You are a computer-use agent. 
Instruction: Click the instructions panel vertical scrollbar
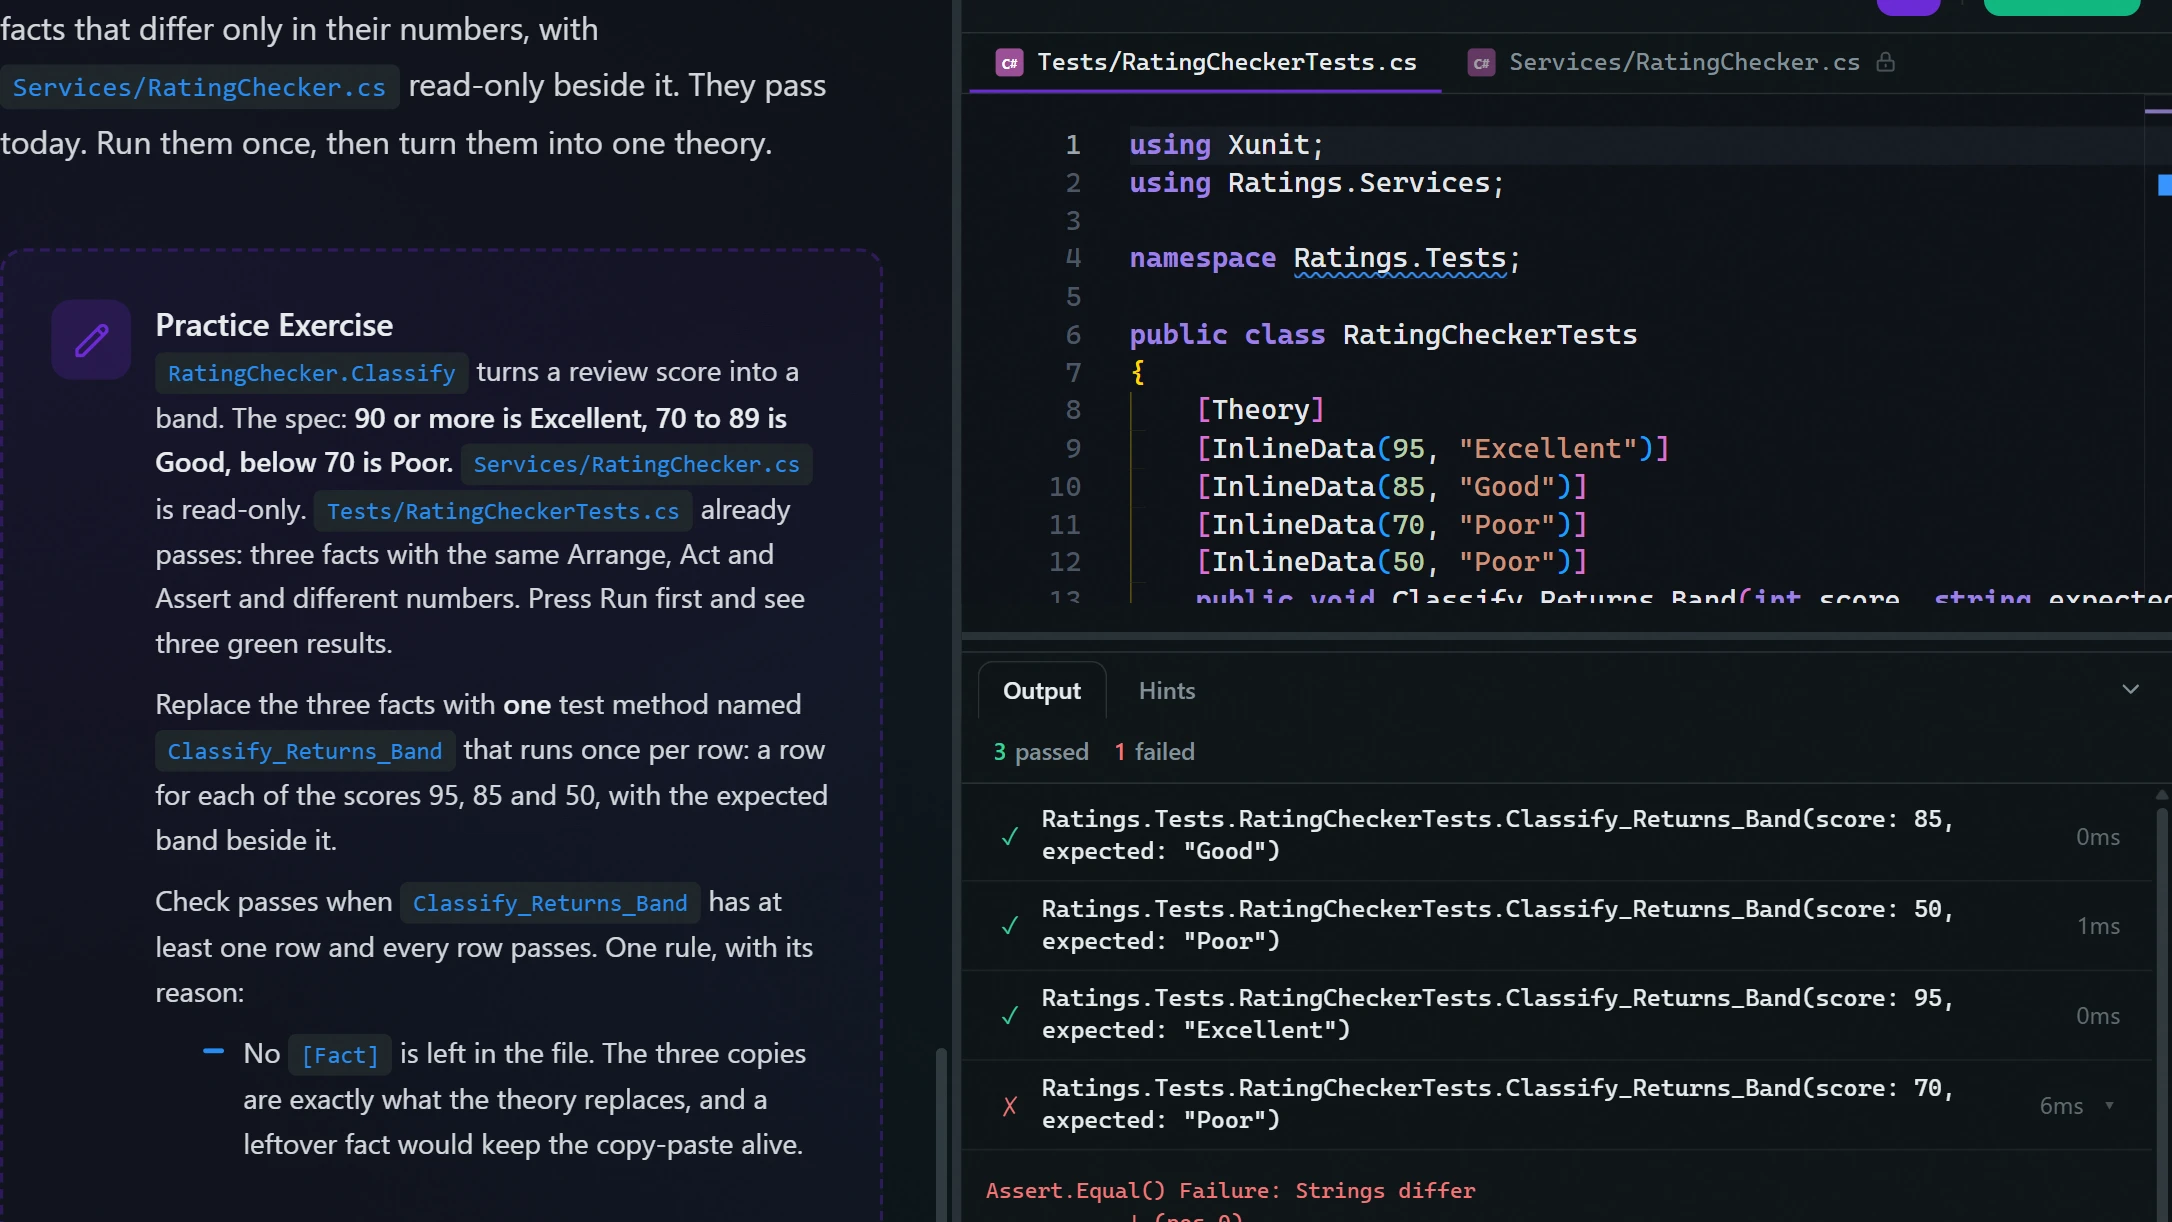point(940,1134)
